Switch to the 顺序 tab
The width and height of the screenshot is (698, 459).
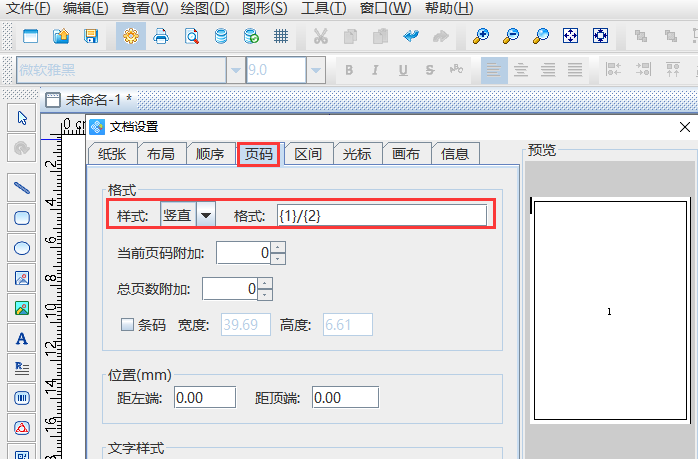click(210, 154)
